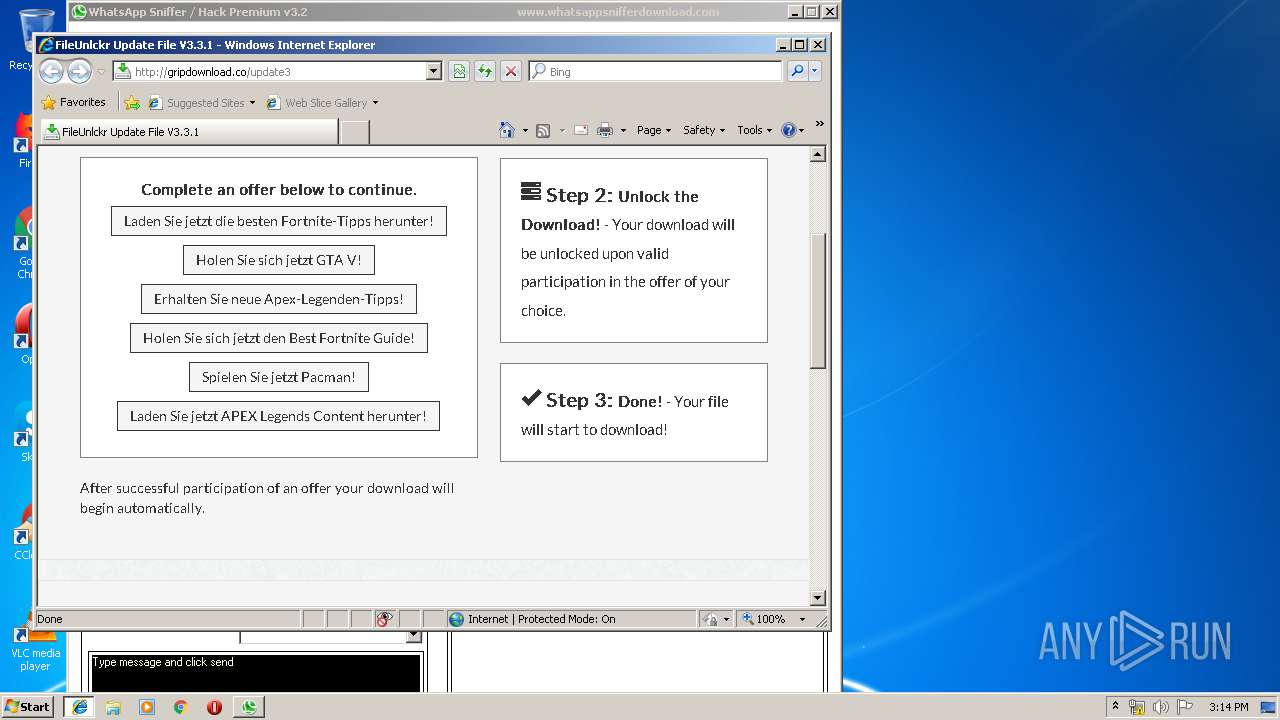The image size is (1280, 720).
Task: Click the page scrollbar up arrow
Action: point(818,154)
